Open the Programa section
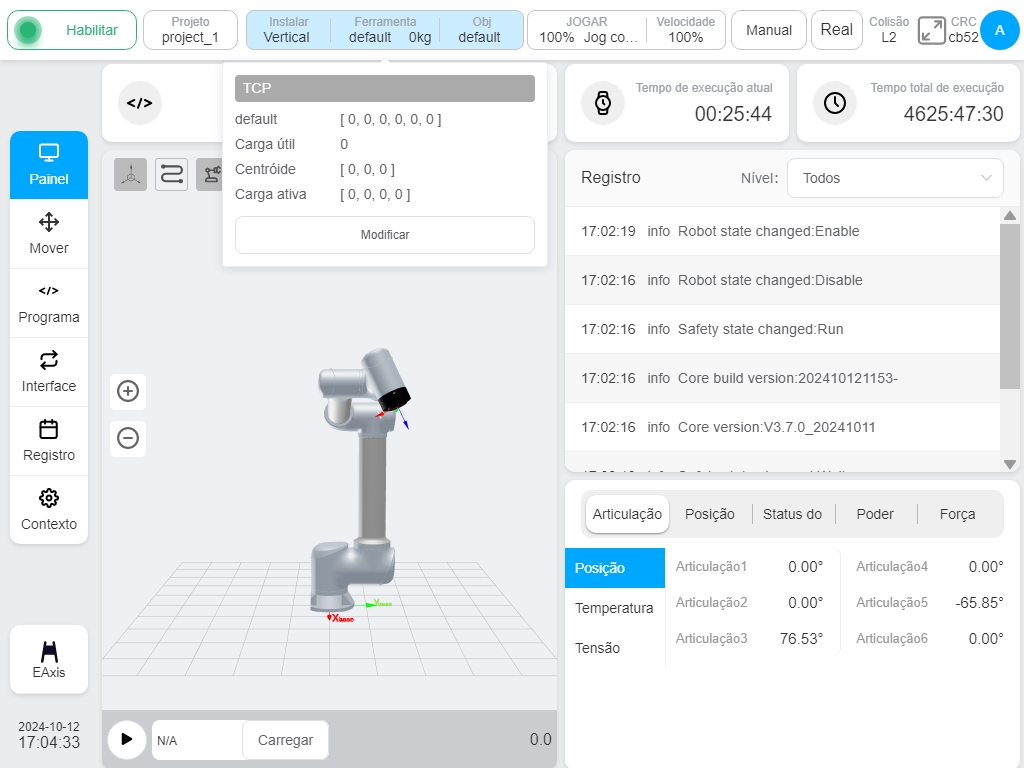The width and height of the screenshot is (1024, 768). (49, 303)
